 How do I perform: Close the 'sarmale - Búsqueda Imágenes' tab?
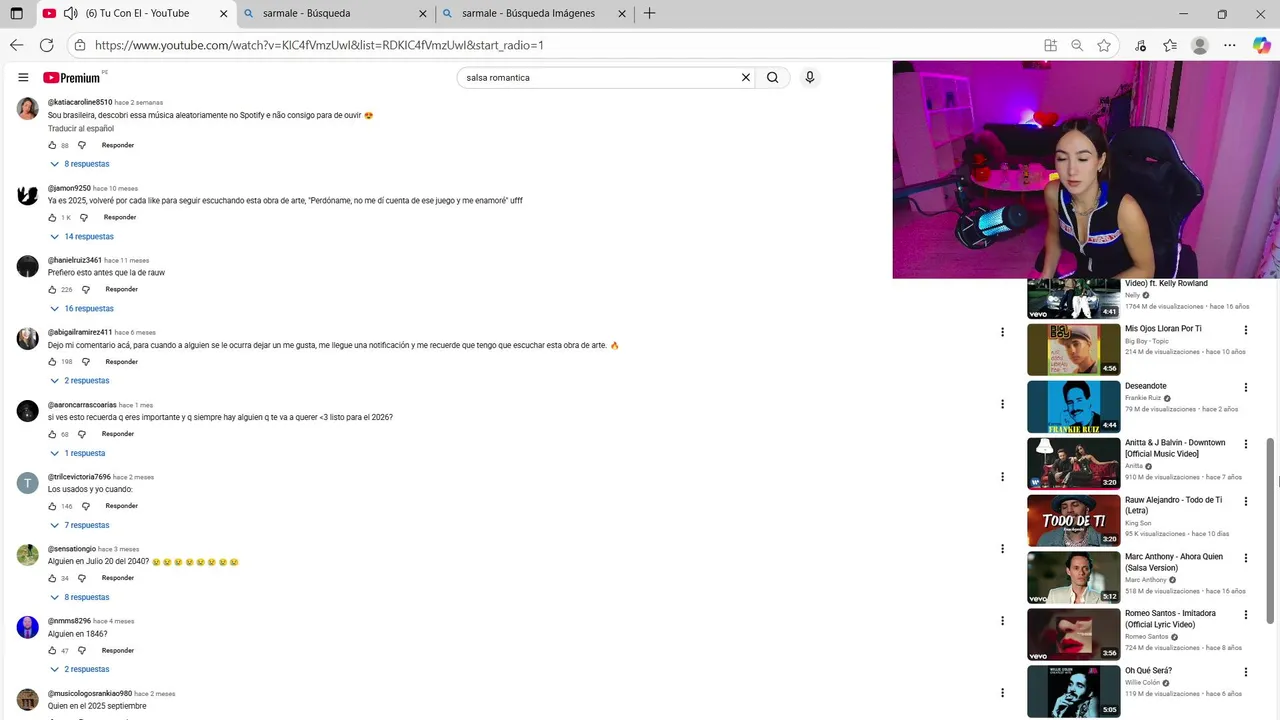point(622,14)
